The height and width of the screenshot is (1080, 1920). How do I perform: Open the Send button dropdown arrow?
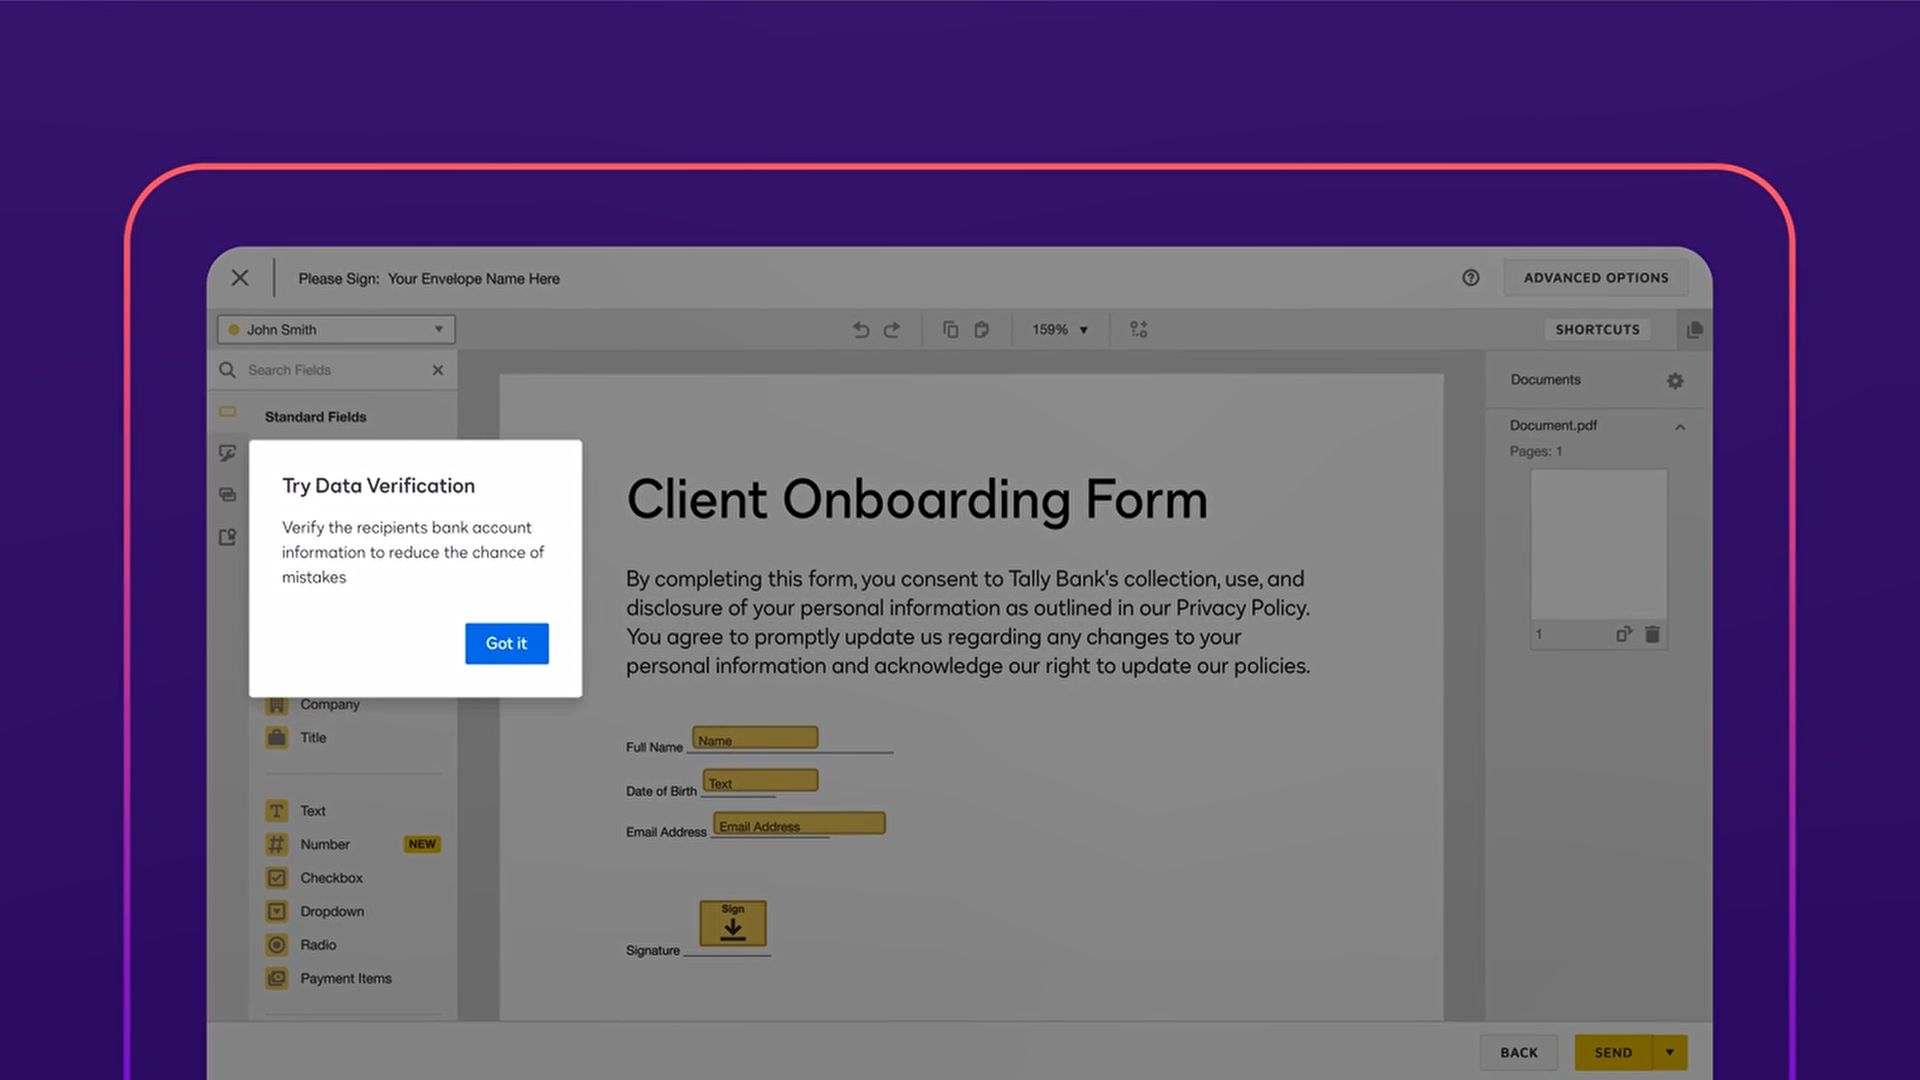1669,1052
